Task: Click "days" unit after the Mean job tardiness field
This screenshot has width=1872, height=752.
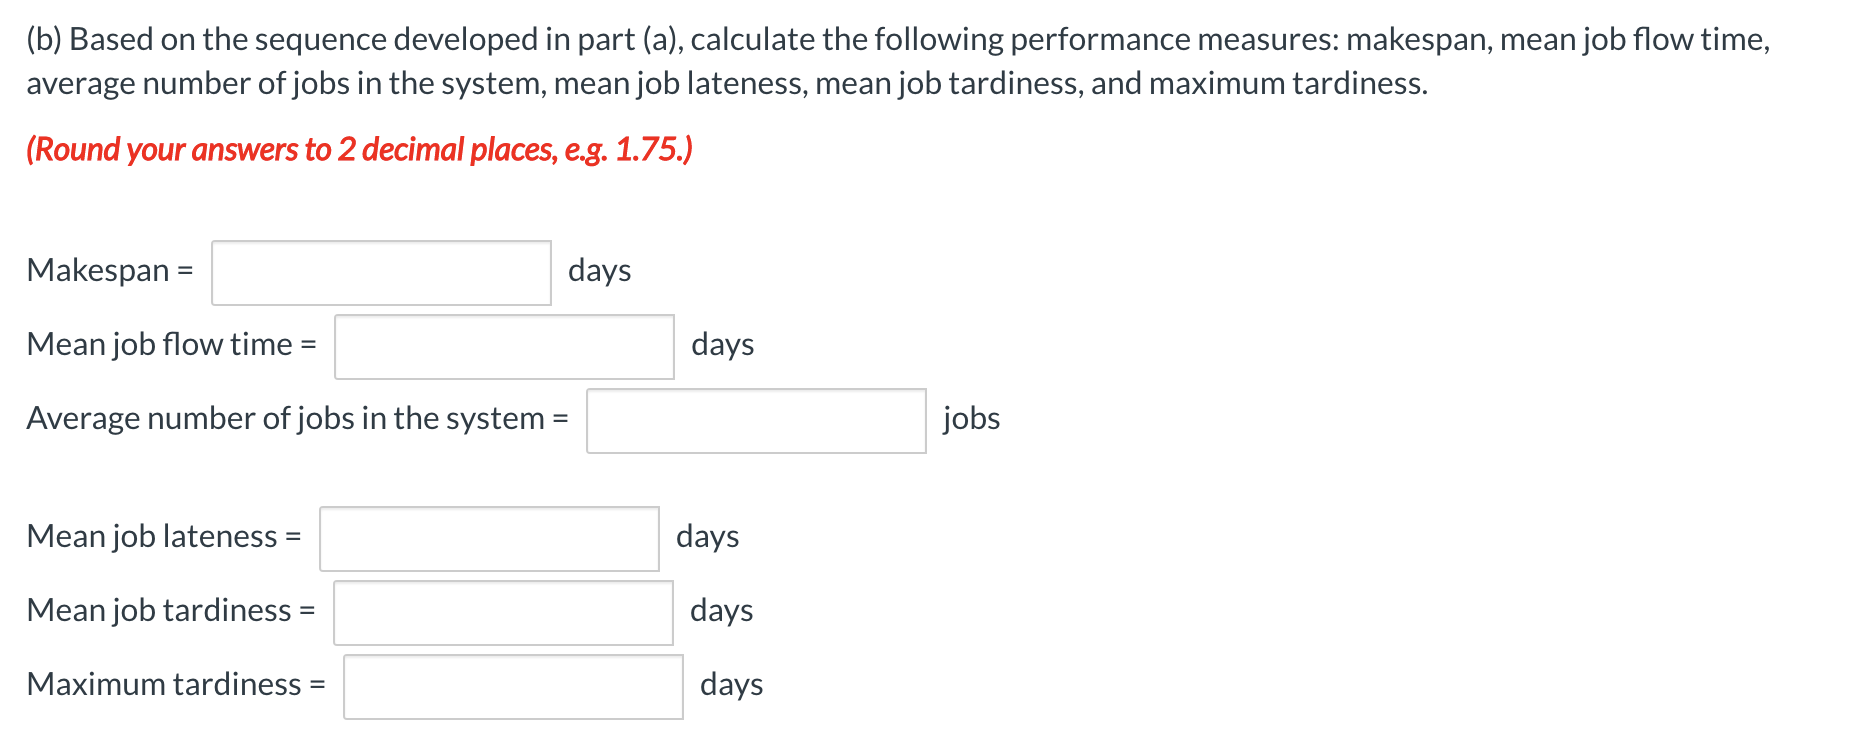Action: (x=721, y=611)
